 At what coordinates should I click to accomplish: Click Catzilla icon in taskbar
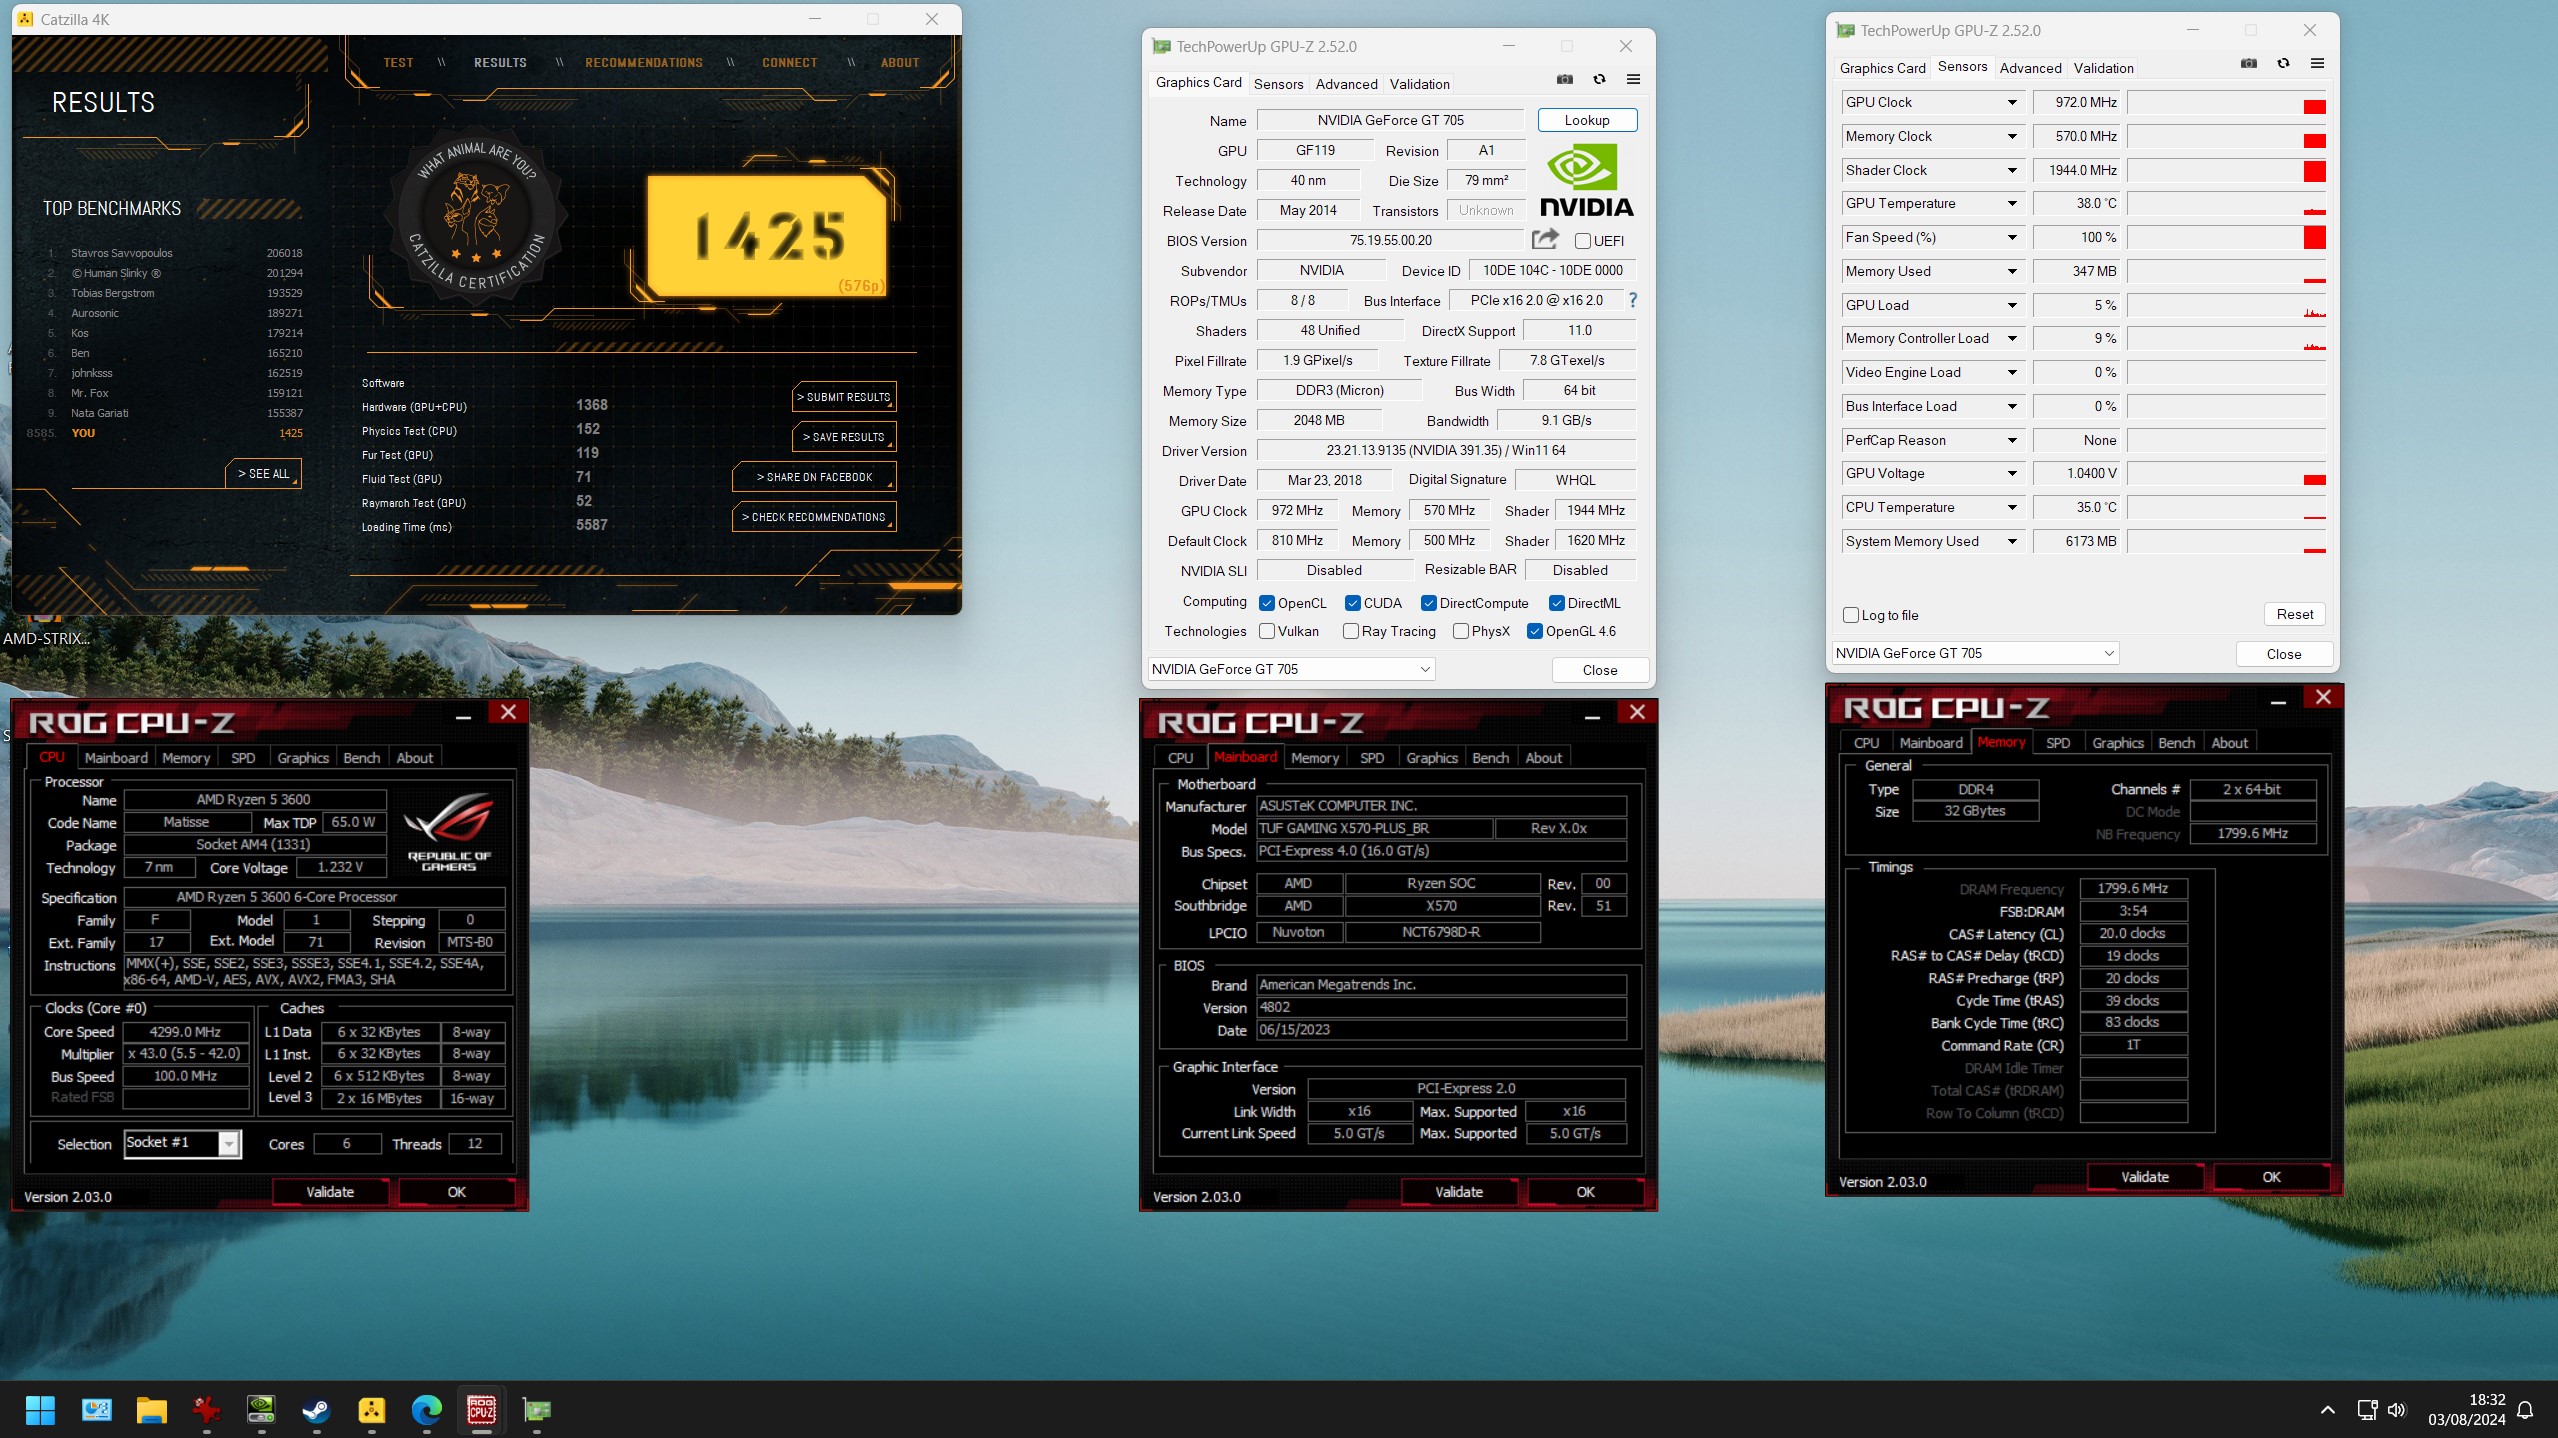tap(372, 1410)
